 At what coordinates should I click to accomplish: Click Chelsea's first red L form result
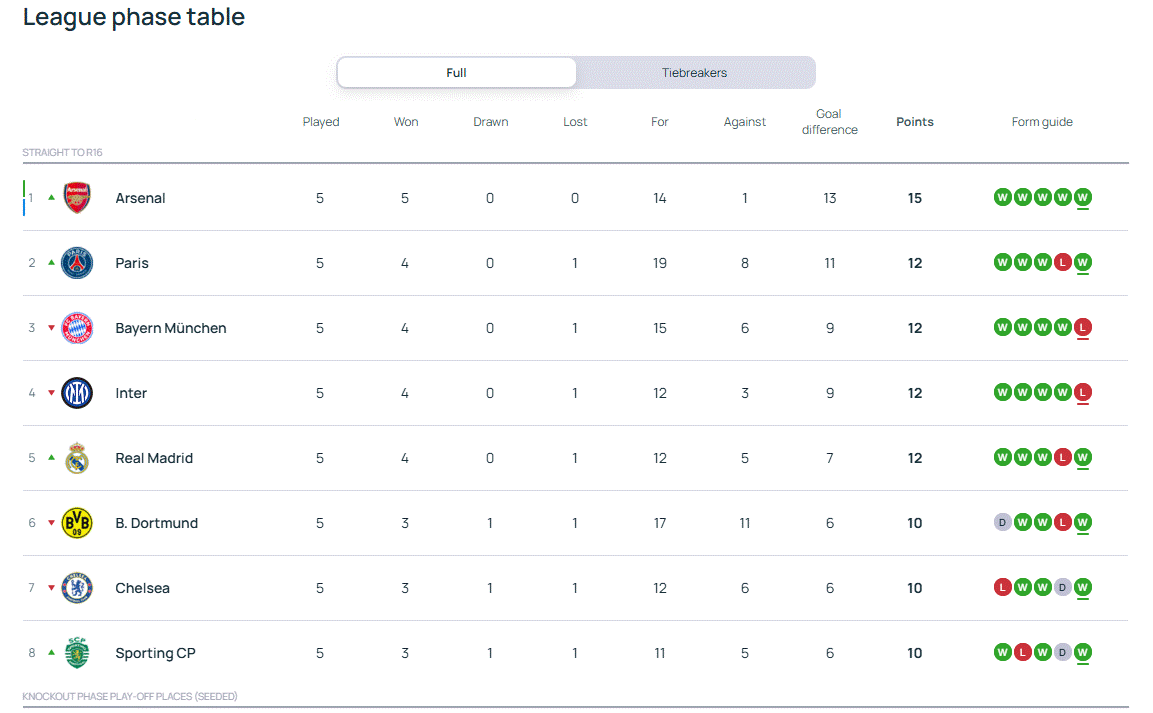(1002, 587)
